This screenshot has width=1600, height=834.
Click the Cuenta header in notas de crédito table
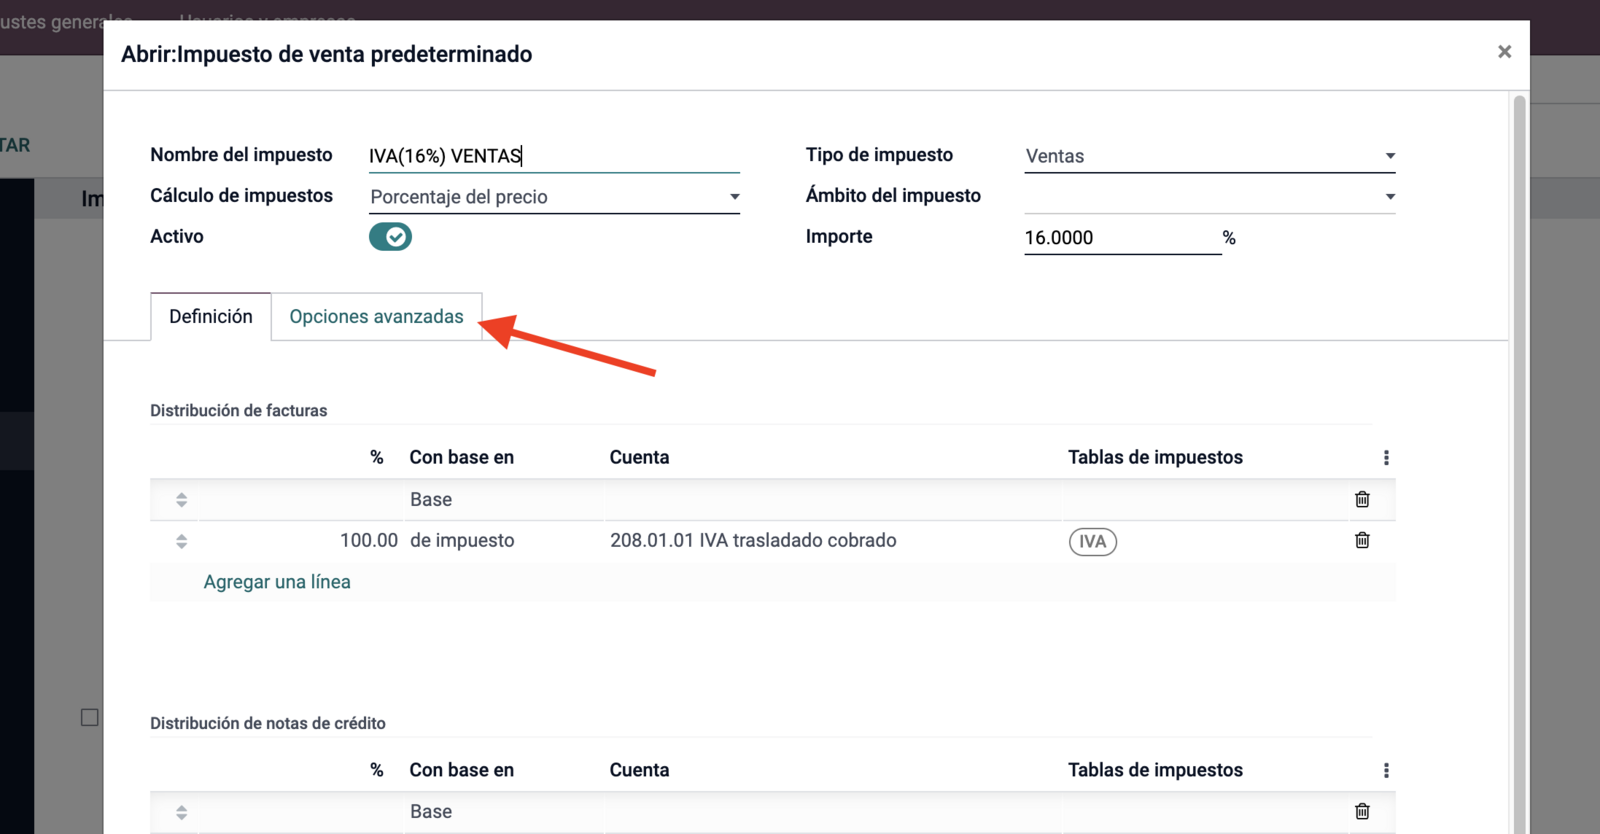[x=640, y=770]
